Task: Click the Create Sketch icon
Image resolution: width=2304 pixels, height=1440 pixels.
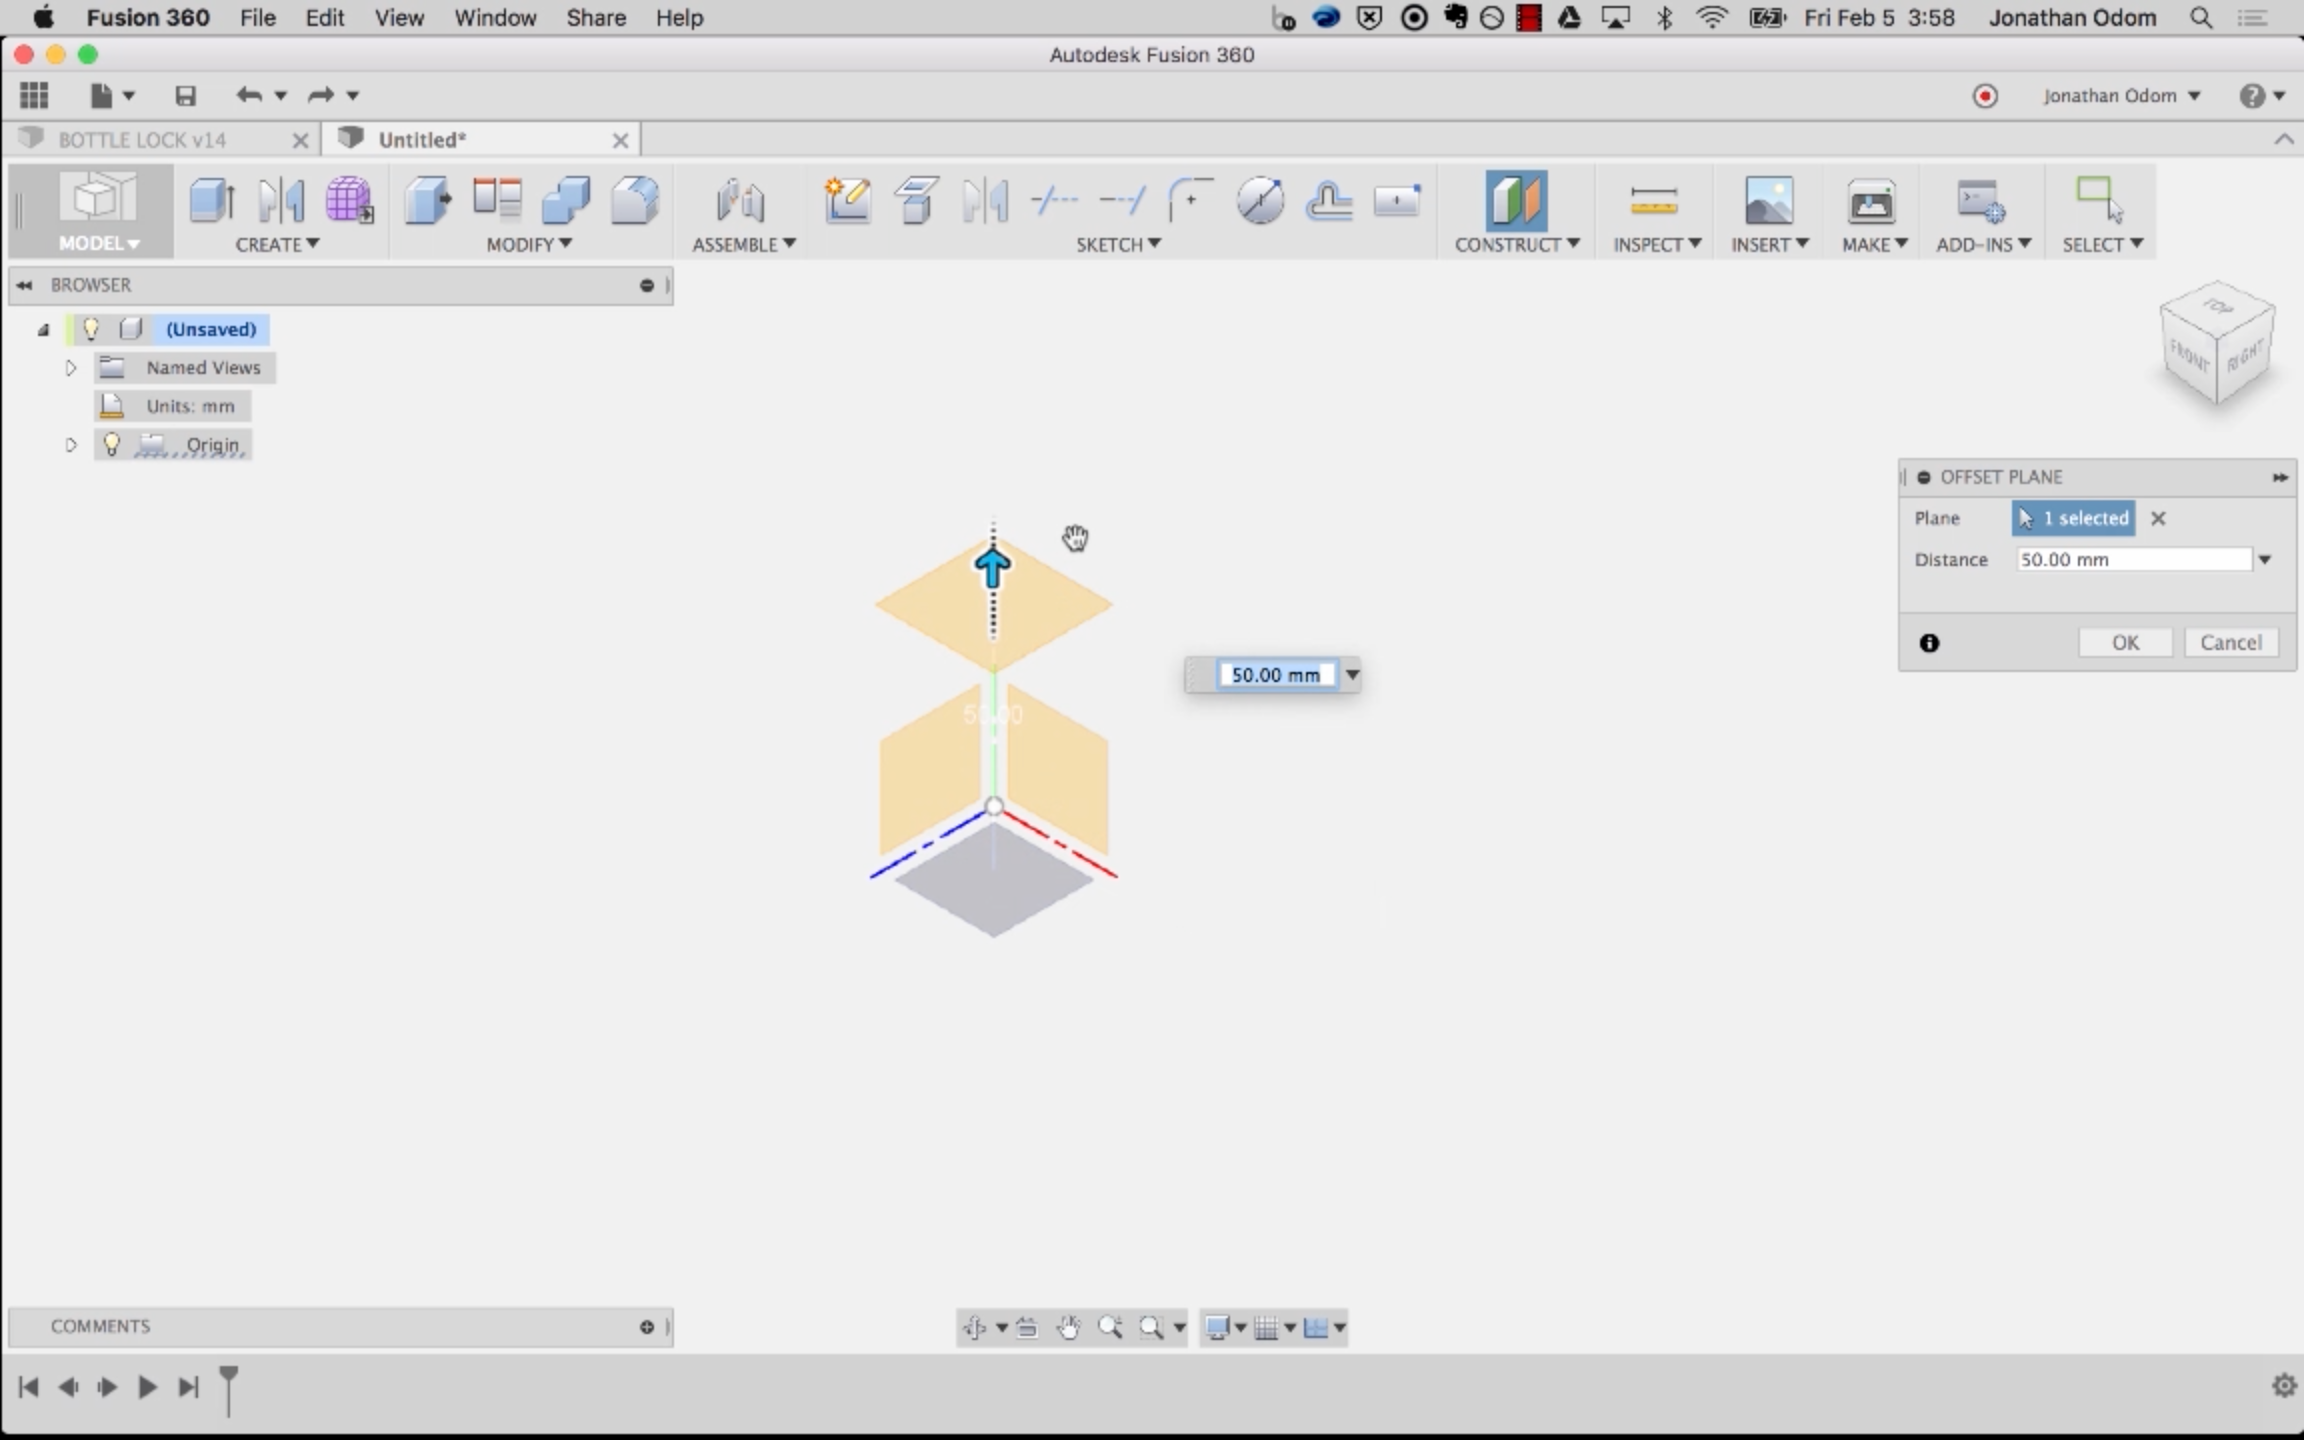Action: coord(847,200)
